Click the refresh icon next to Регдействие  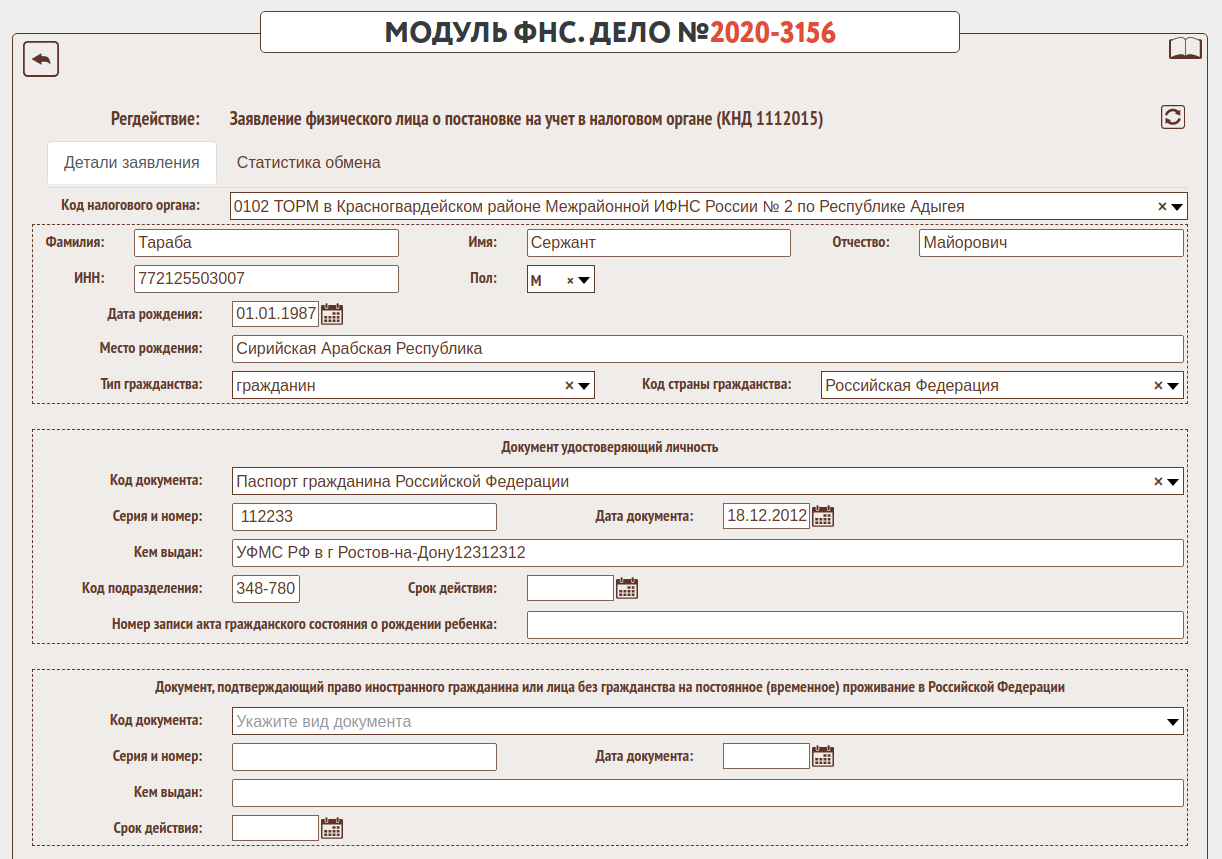pyautogui.click(x=1172, y=117)
